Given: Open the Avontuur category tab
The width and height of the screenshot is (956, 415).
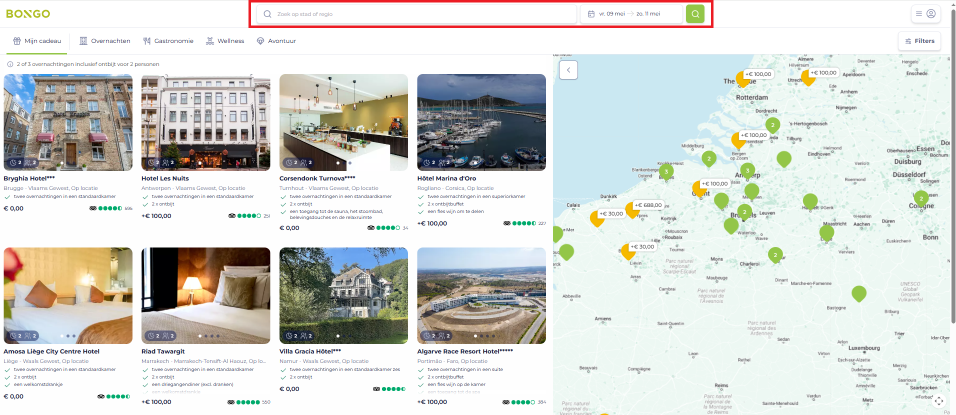Looking at the screenshot, I should pyautogui.click(x=276, y=41).
